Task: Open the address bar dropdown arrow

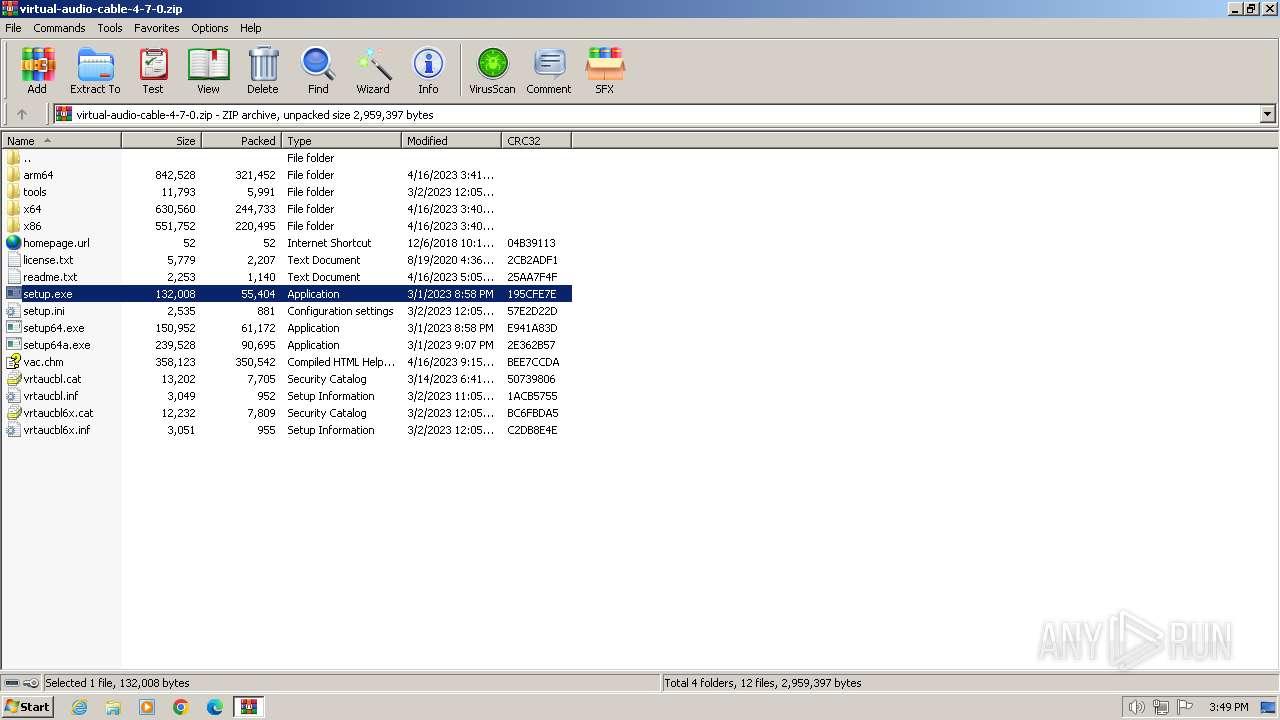Action: (1268, 114)
